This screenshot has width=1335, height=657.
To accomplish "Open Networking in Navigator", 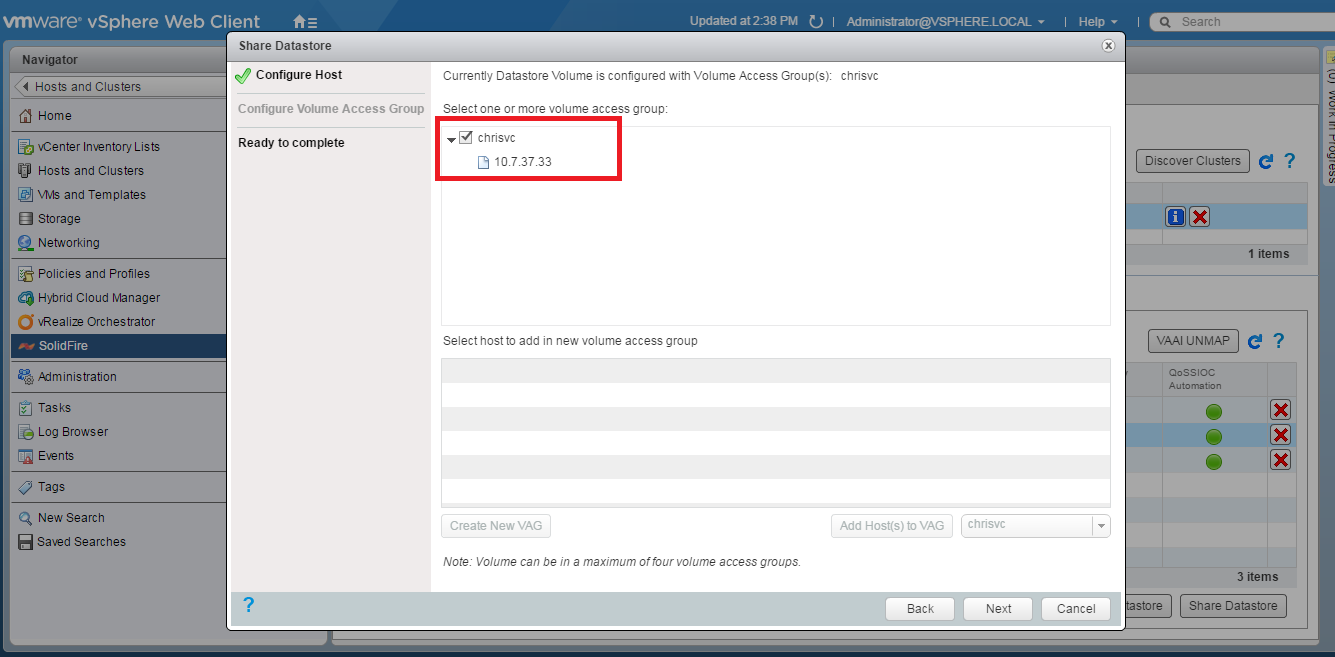I will click(69, 243).
